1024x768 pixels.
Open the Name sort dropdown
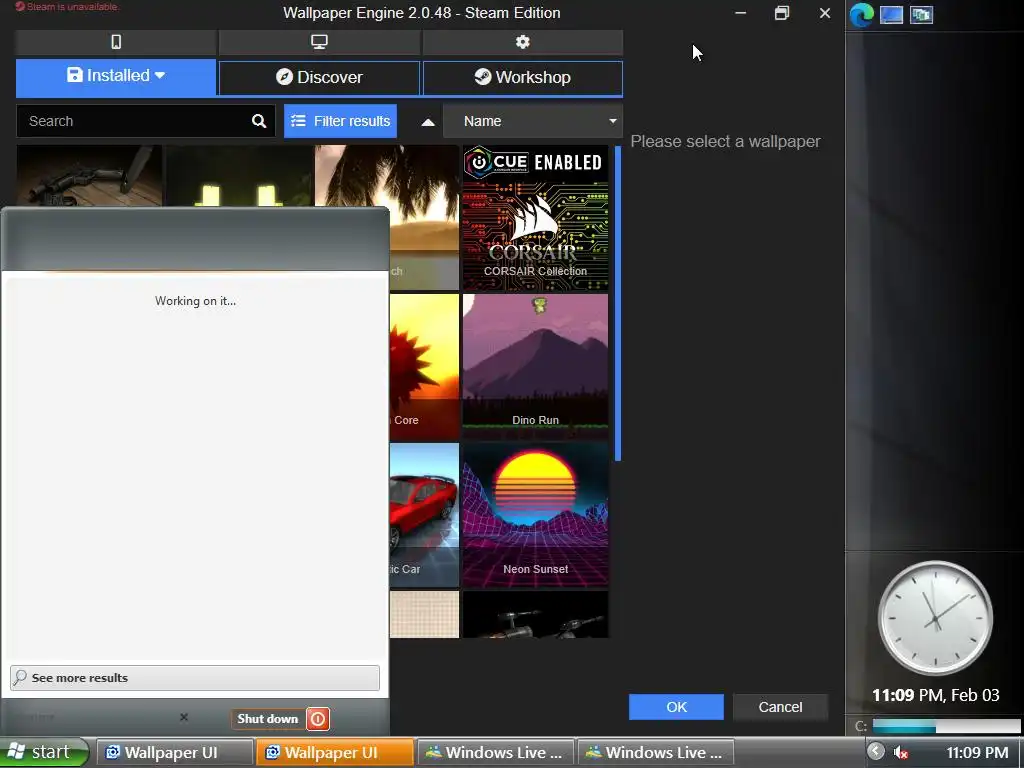click(533, 121)
